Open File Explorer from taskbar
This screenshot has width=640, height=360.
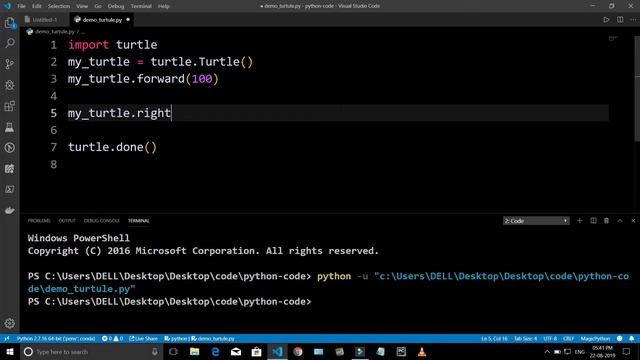pos(194,351)
